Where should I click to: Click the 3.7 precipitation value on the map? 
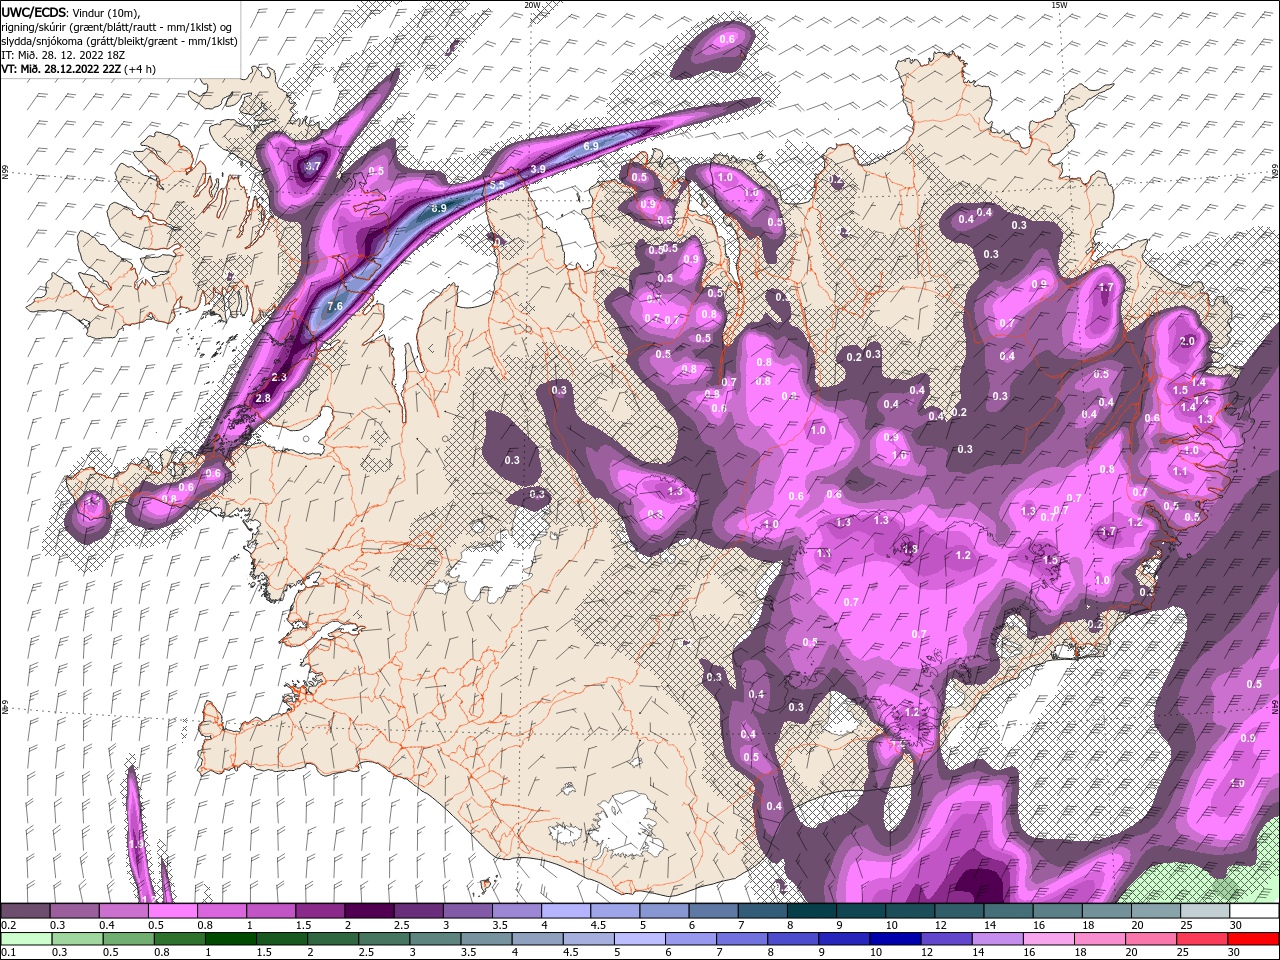point(312,166)
